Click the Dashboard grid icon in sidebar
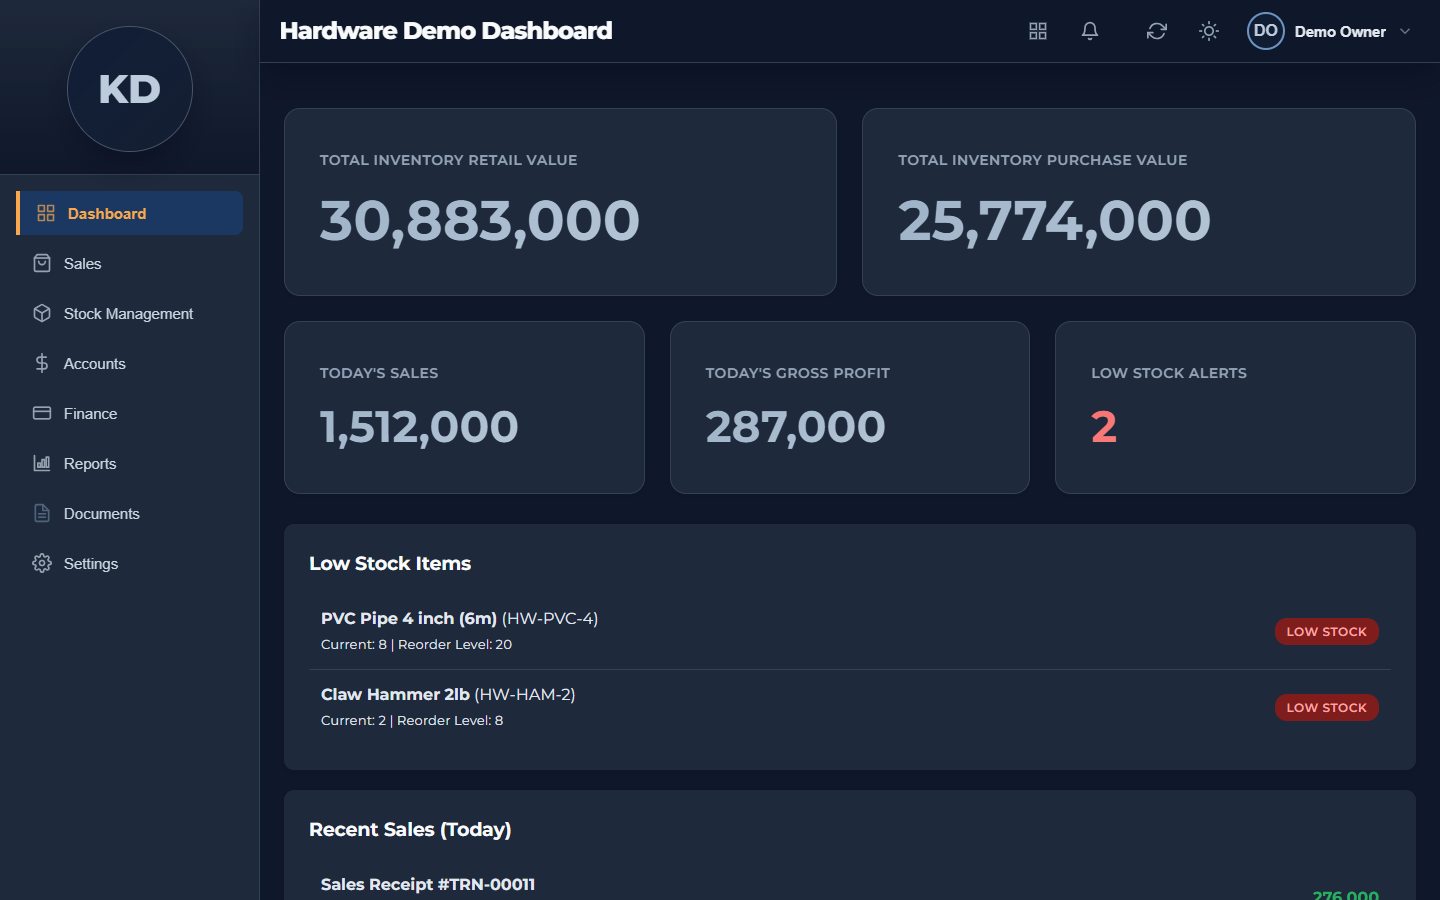 [x=46, y=213]
